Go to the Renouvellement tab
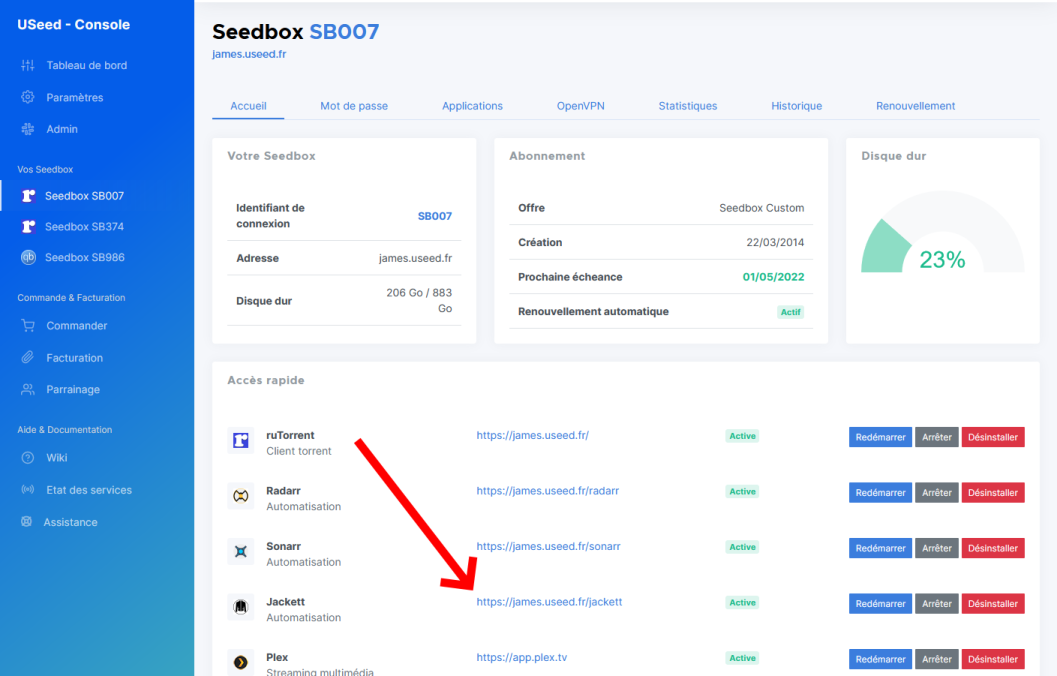The width and height of the screenshot is (1057, 676). [x=915, y=106]
